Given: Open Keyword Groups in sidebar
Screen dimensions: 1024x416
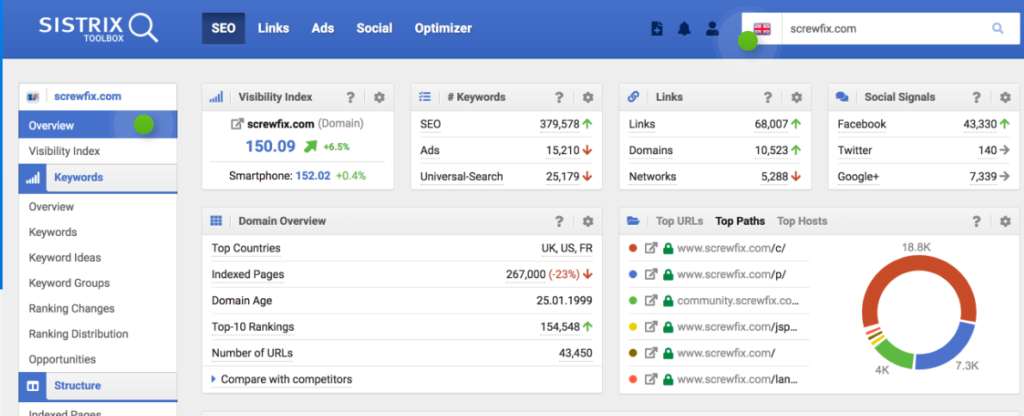Looking at the screenshot, I should [69, 283].
